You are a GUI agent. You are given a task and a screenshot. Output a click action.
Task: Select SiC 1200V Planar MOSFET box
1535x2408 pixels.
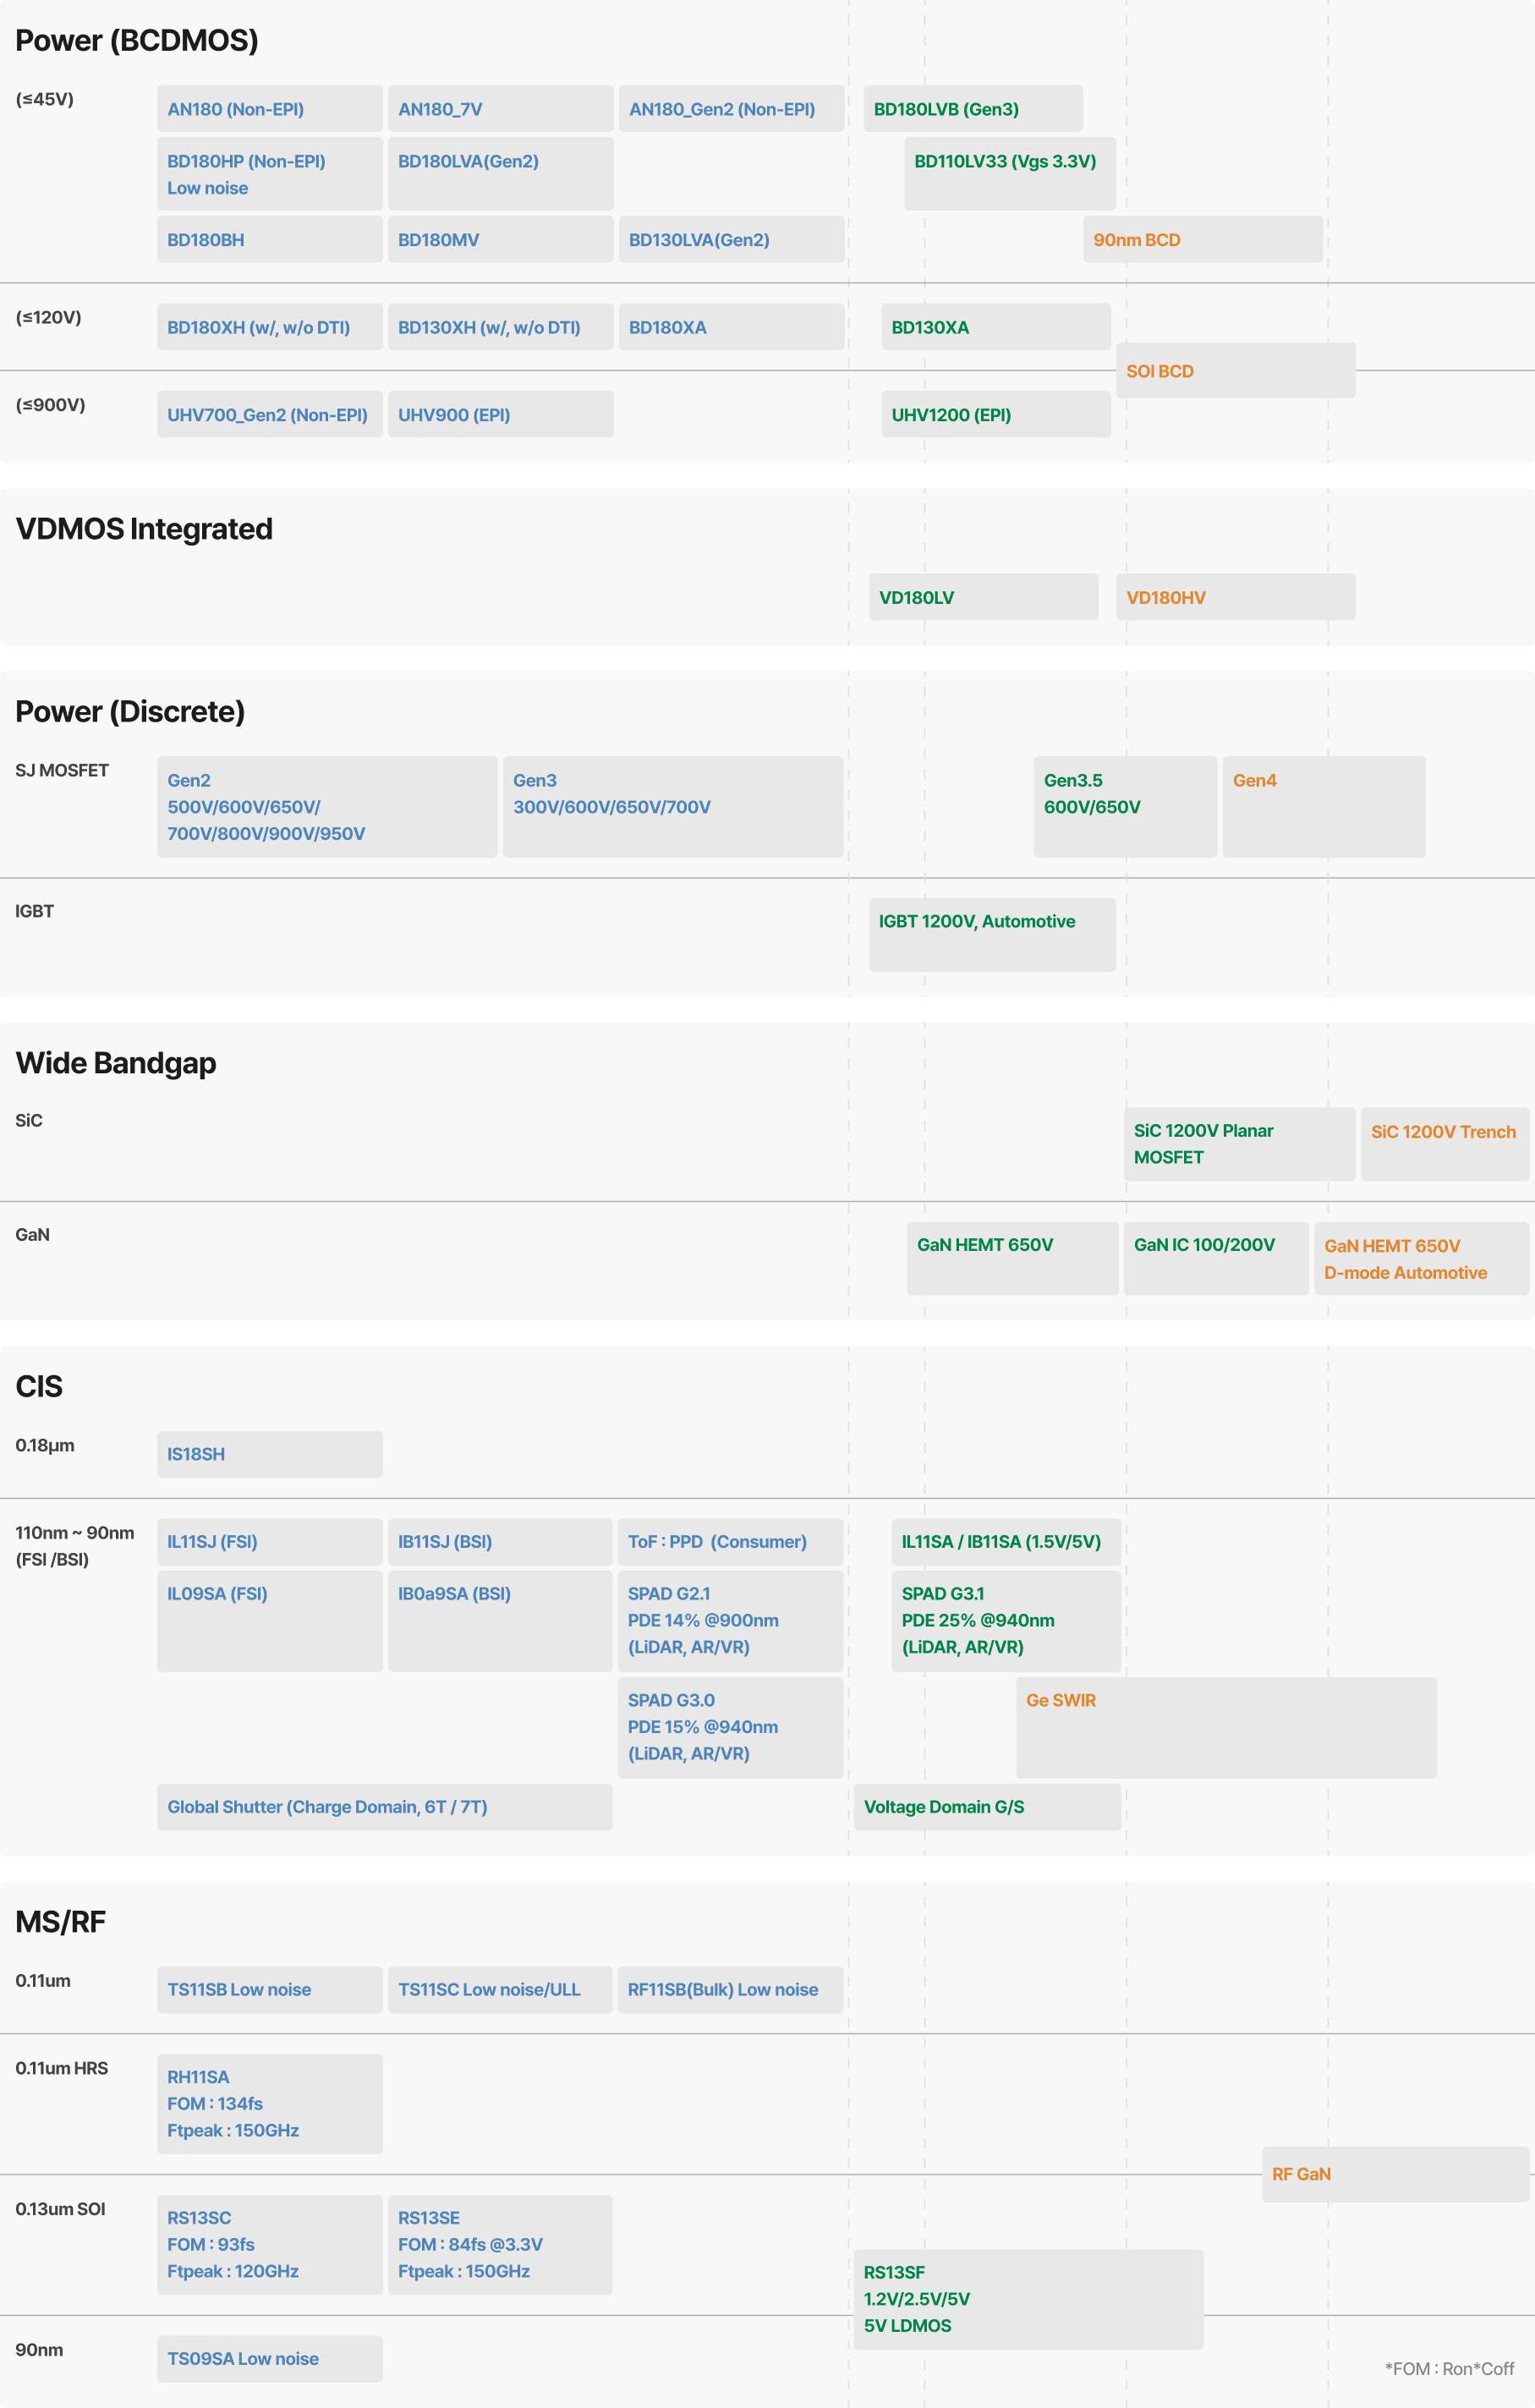pos(1238,1144)
